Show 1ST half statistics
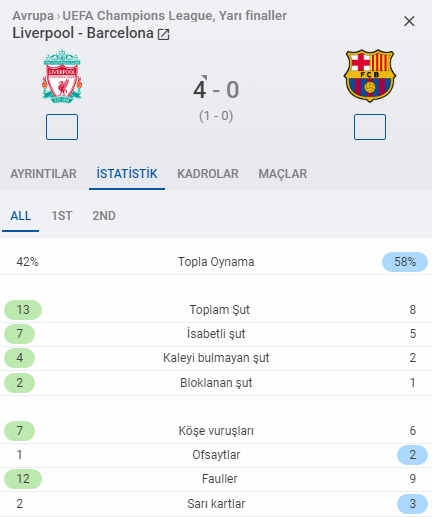The height and width of the screenshot is (517, 432). [62, 216]
